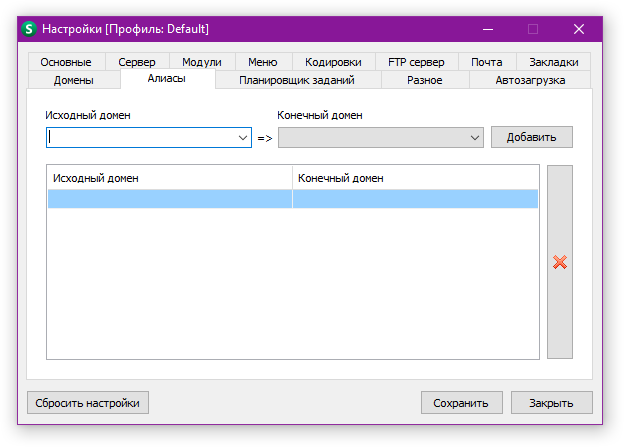
Task: Click in the Исходный домен text field
Action: tap(140, 137)
